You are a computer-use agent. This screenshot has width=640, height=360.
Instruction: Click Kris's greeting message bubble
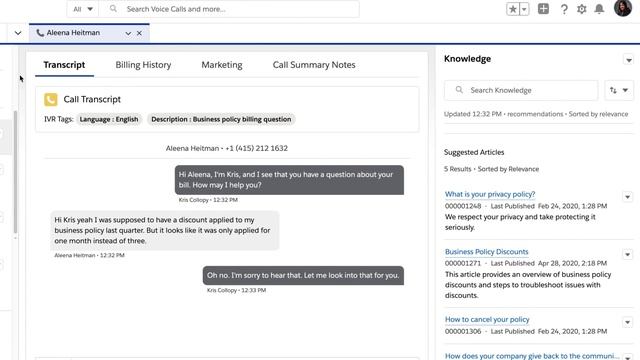[289, 180]
